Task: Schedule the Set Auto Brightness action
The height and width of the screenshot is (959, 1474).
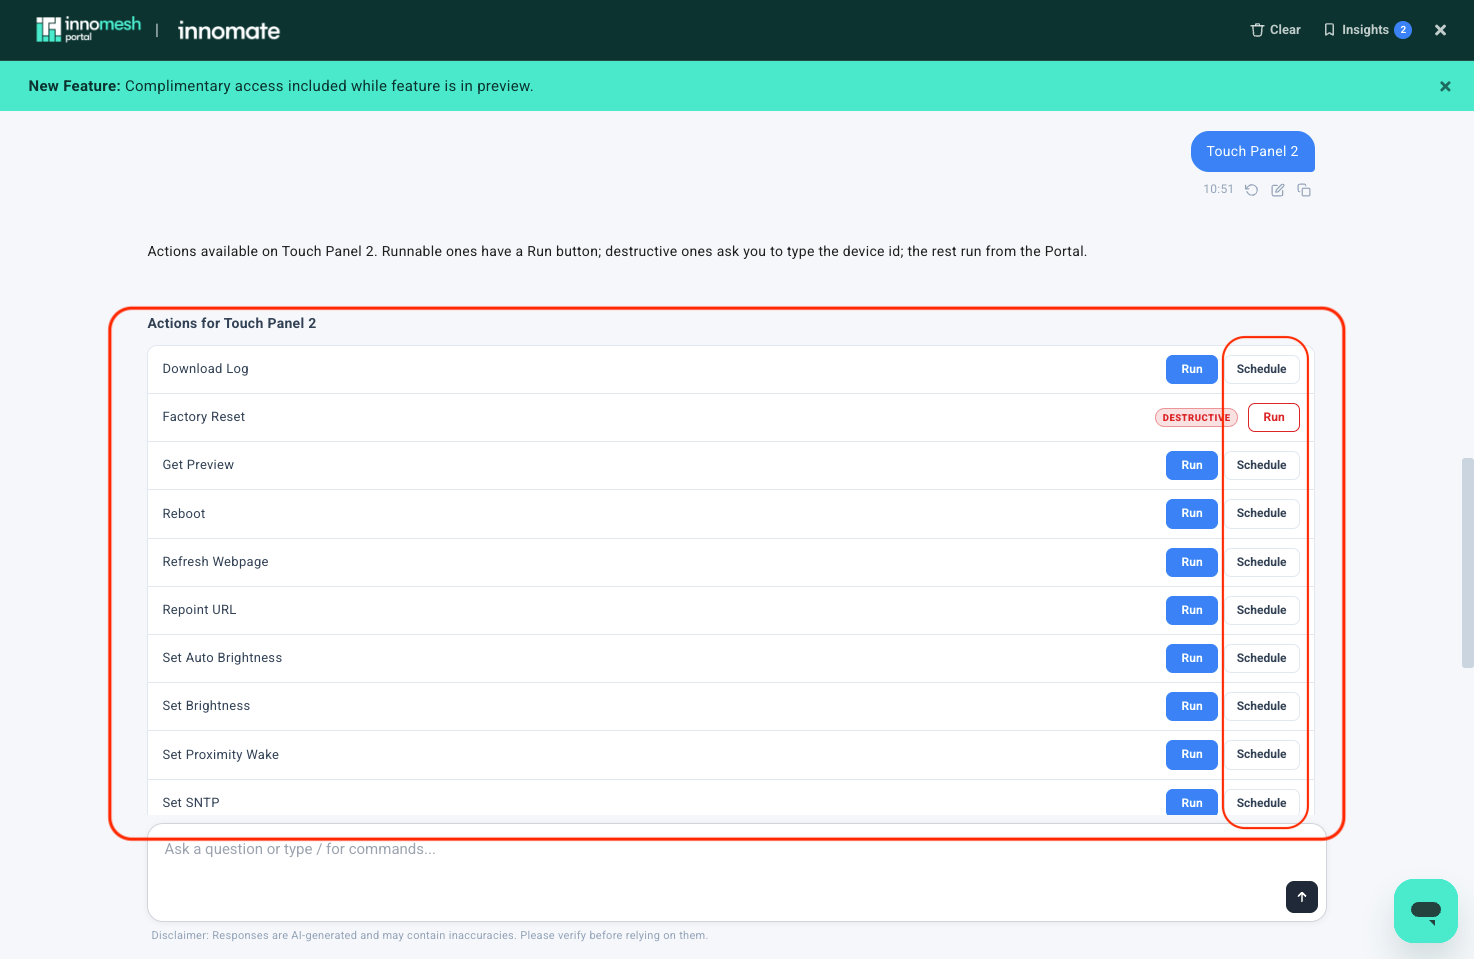Action: tap(1262, 658)
